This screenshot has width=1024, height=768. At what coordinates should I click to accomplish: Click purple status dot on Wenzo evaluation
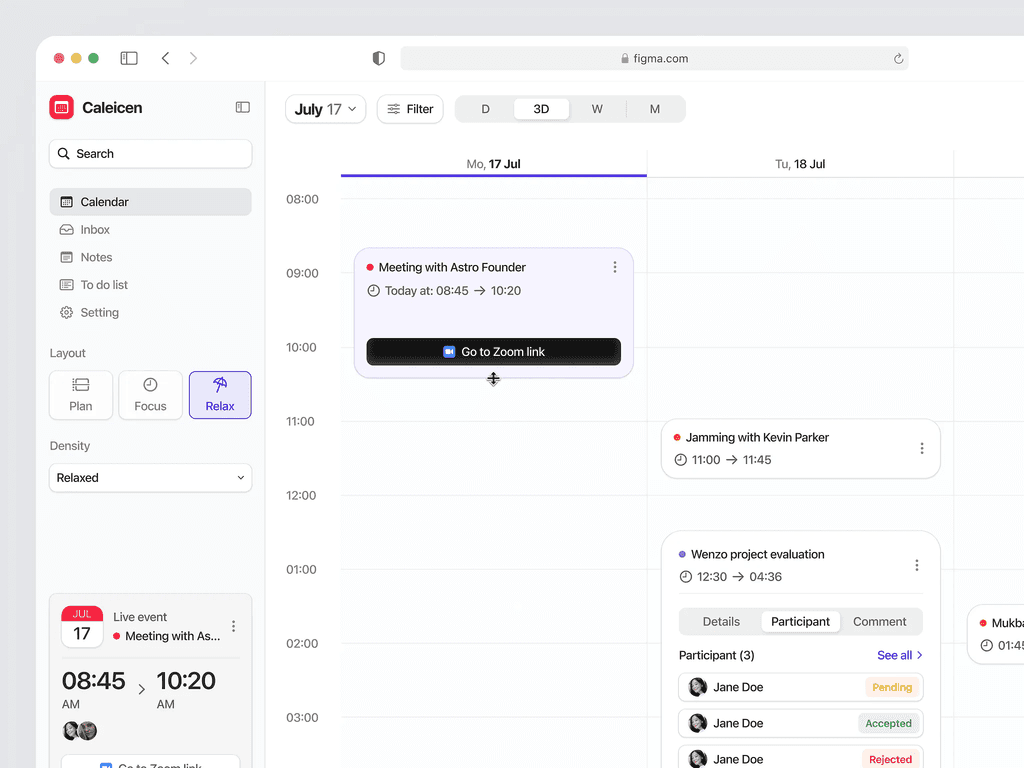point(682,554)
